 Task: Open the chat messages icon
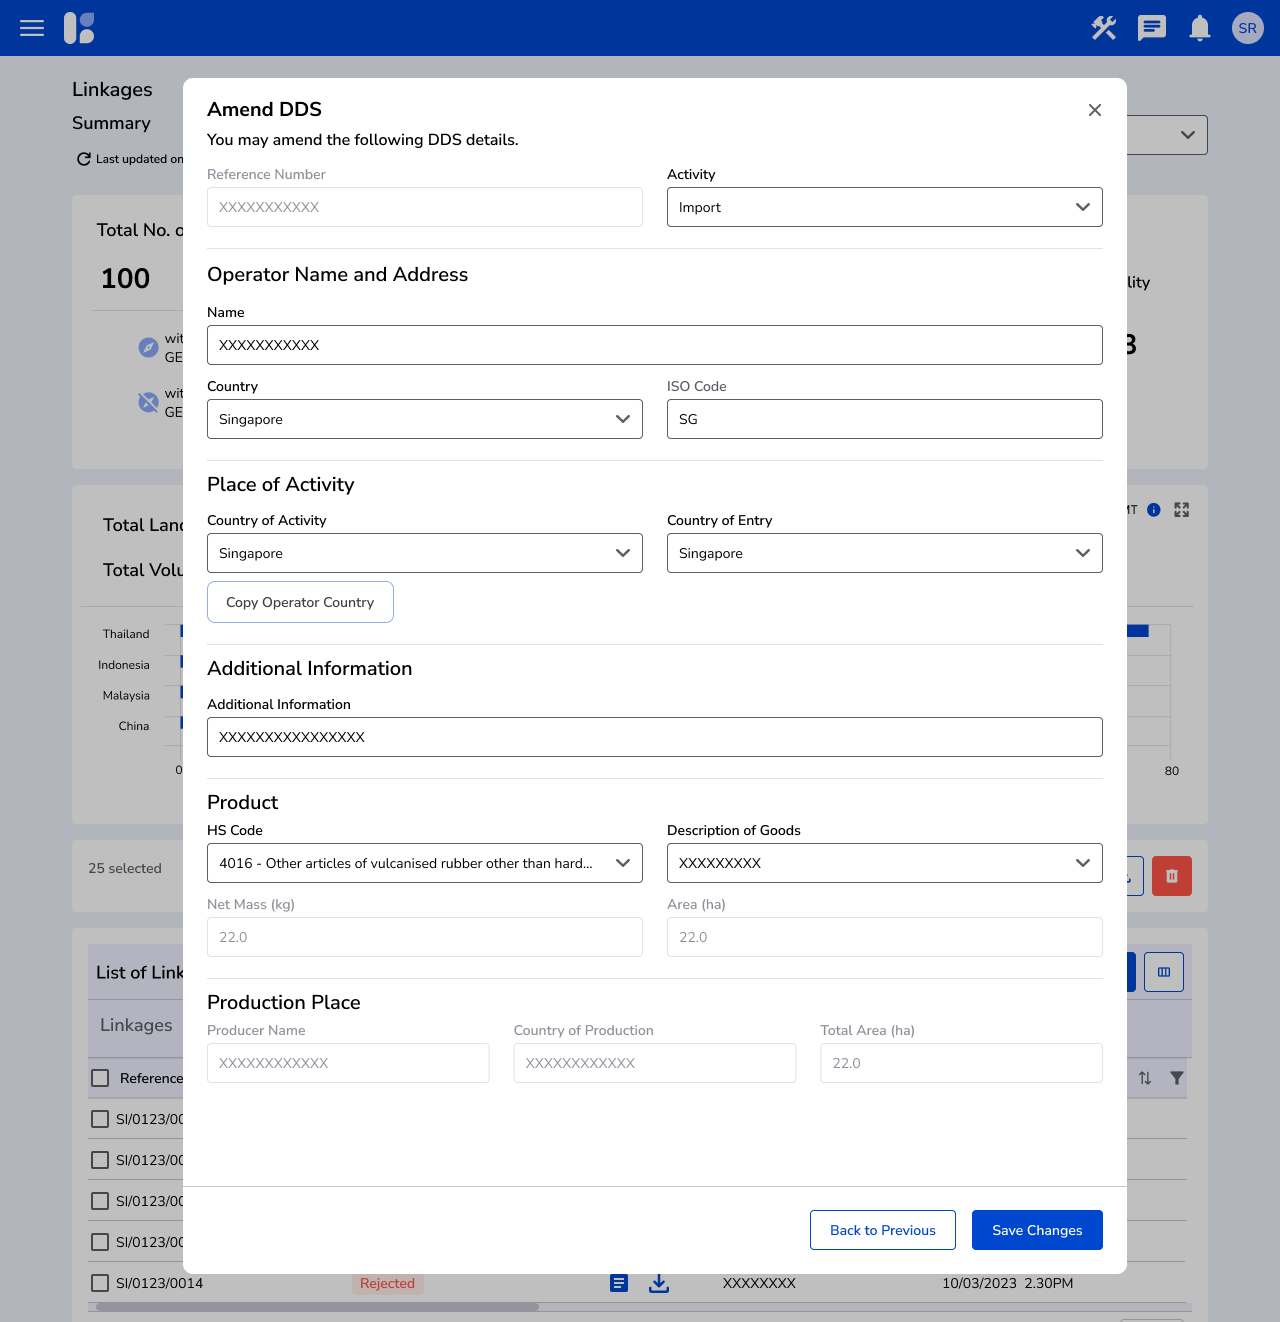tap(1152, 28)
